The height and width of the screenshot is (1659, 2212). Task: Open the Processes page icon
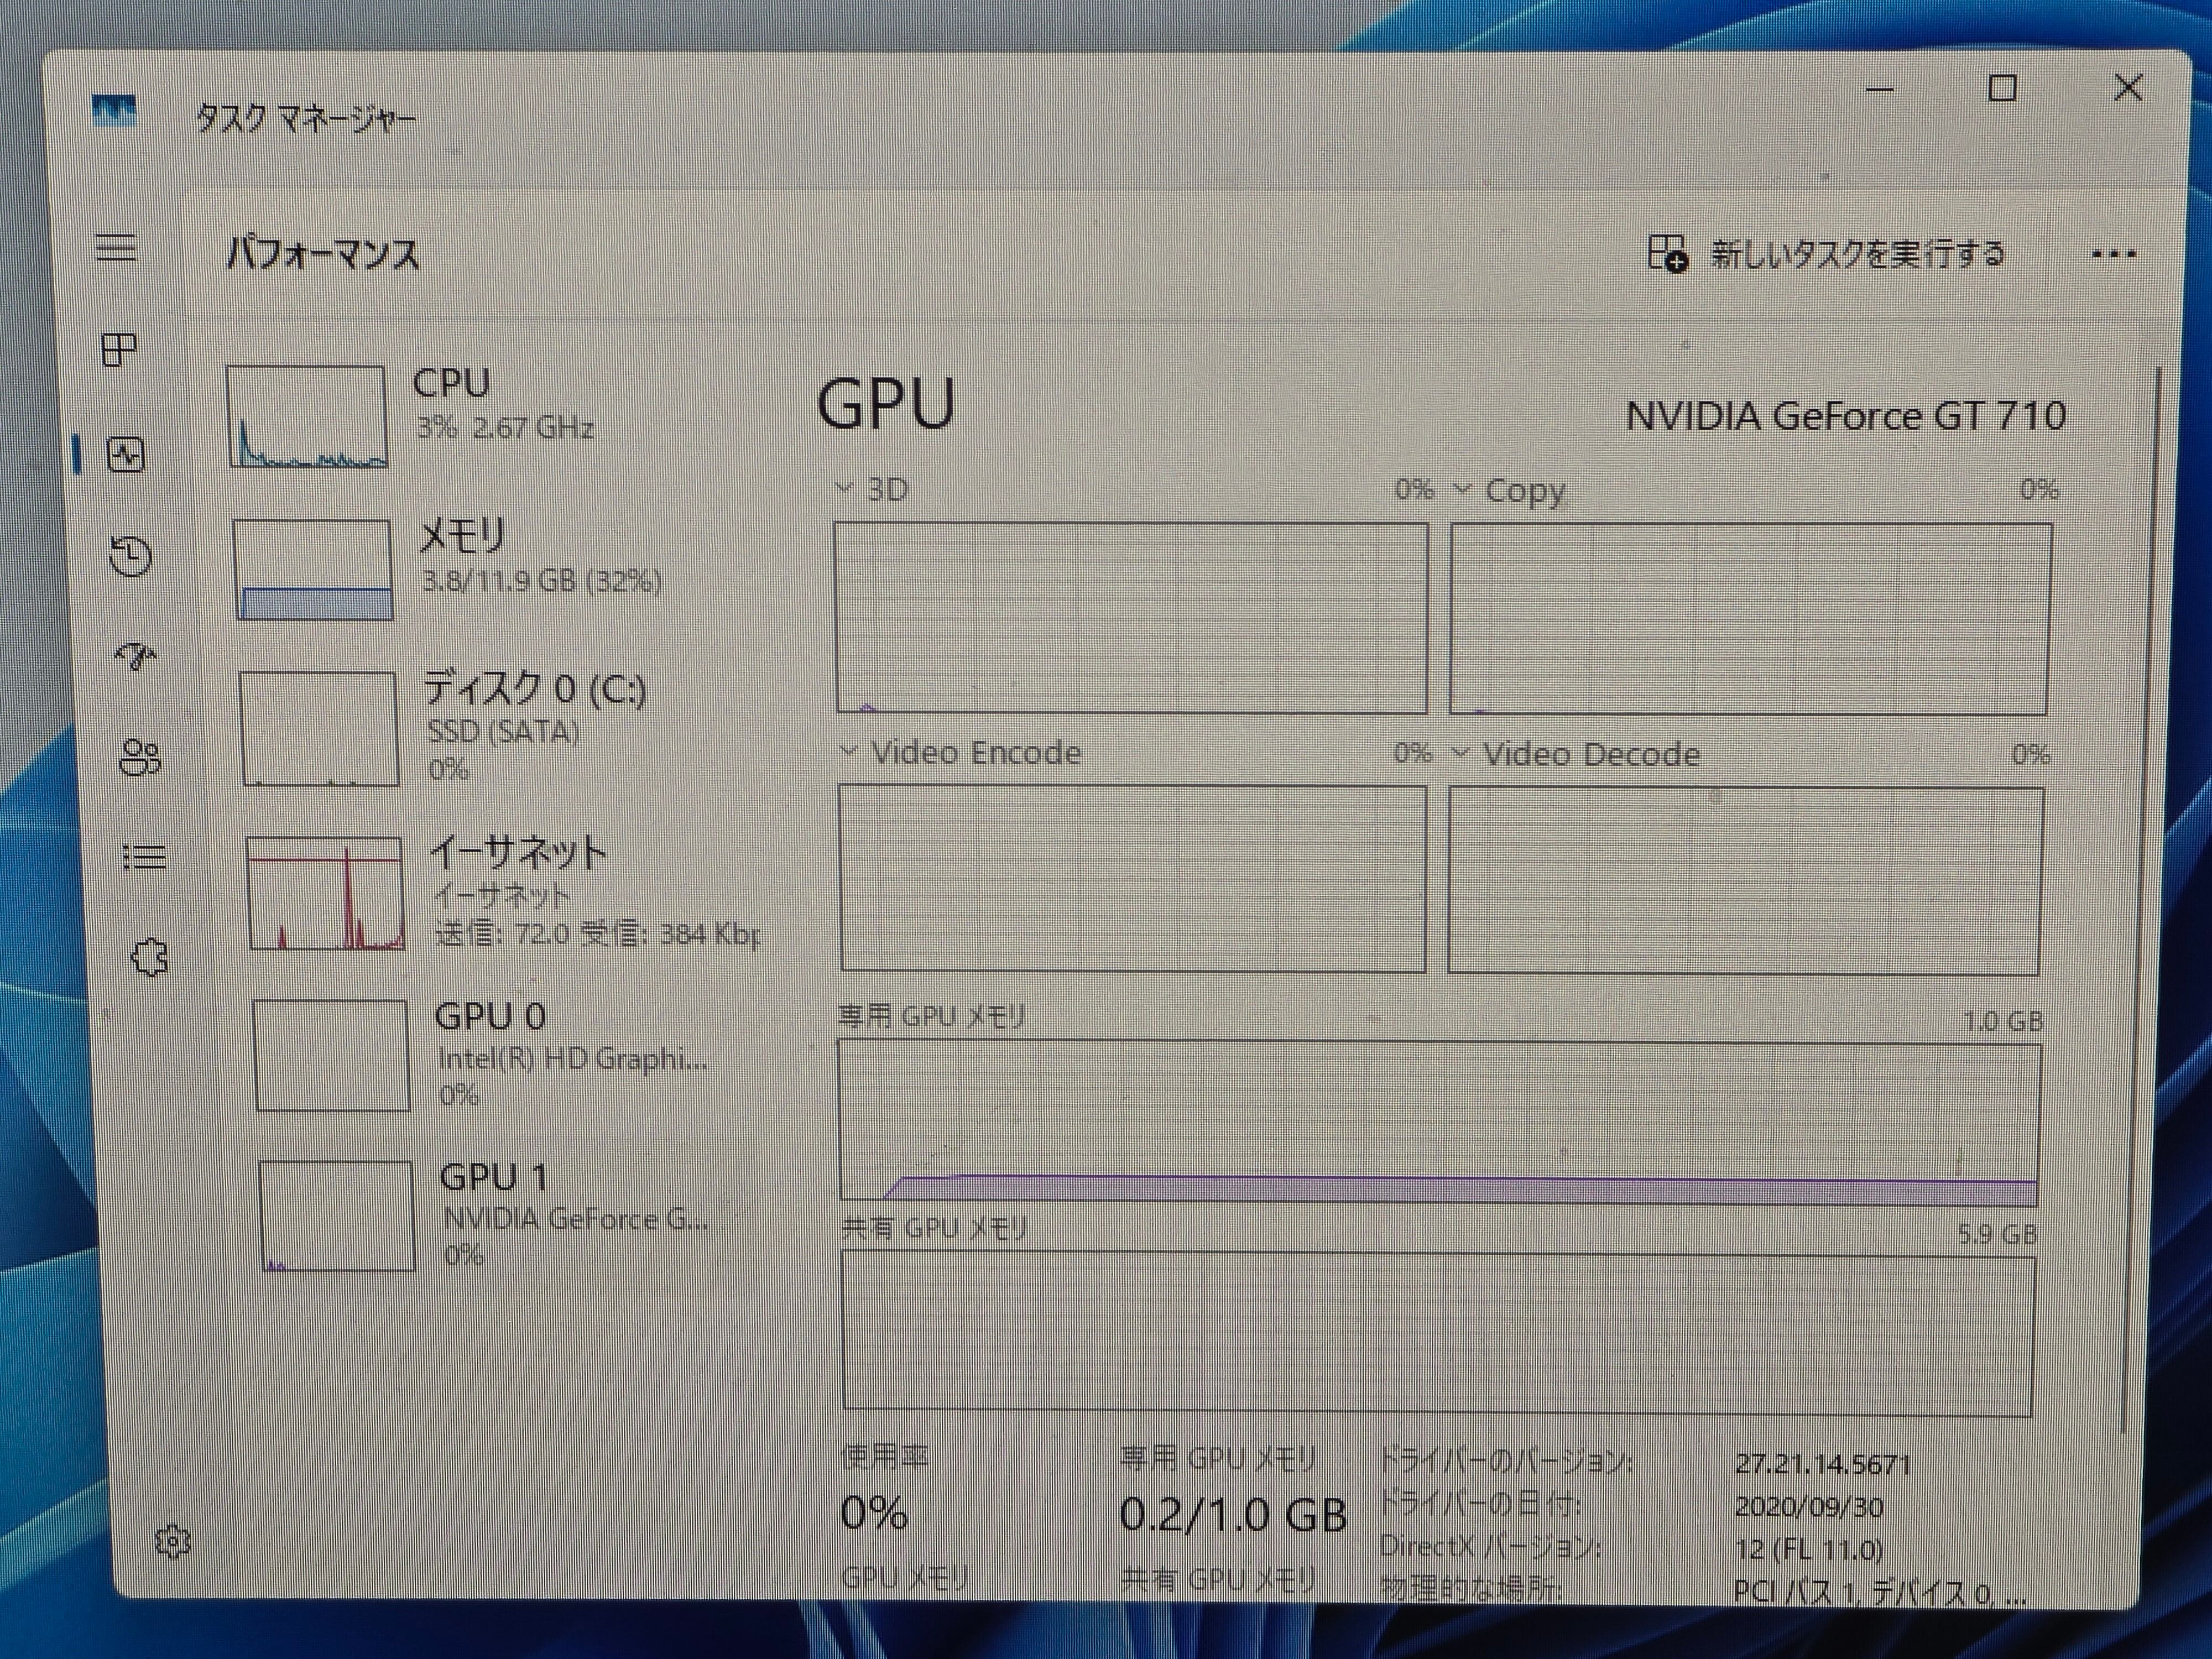[120, 350]
